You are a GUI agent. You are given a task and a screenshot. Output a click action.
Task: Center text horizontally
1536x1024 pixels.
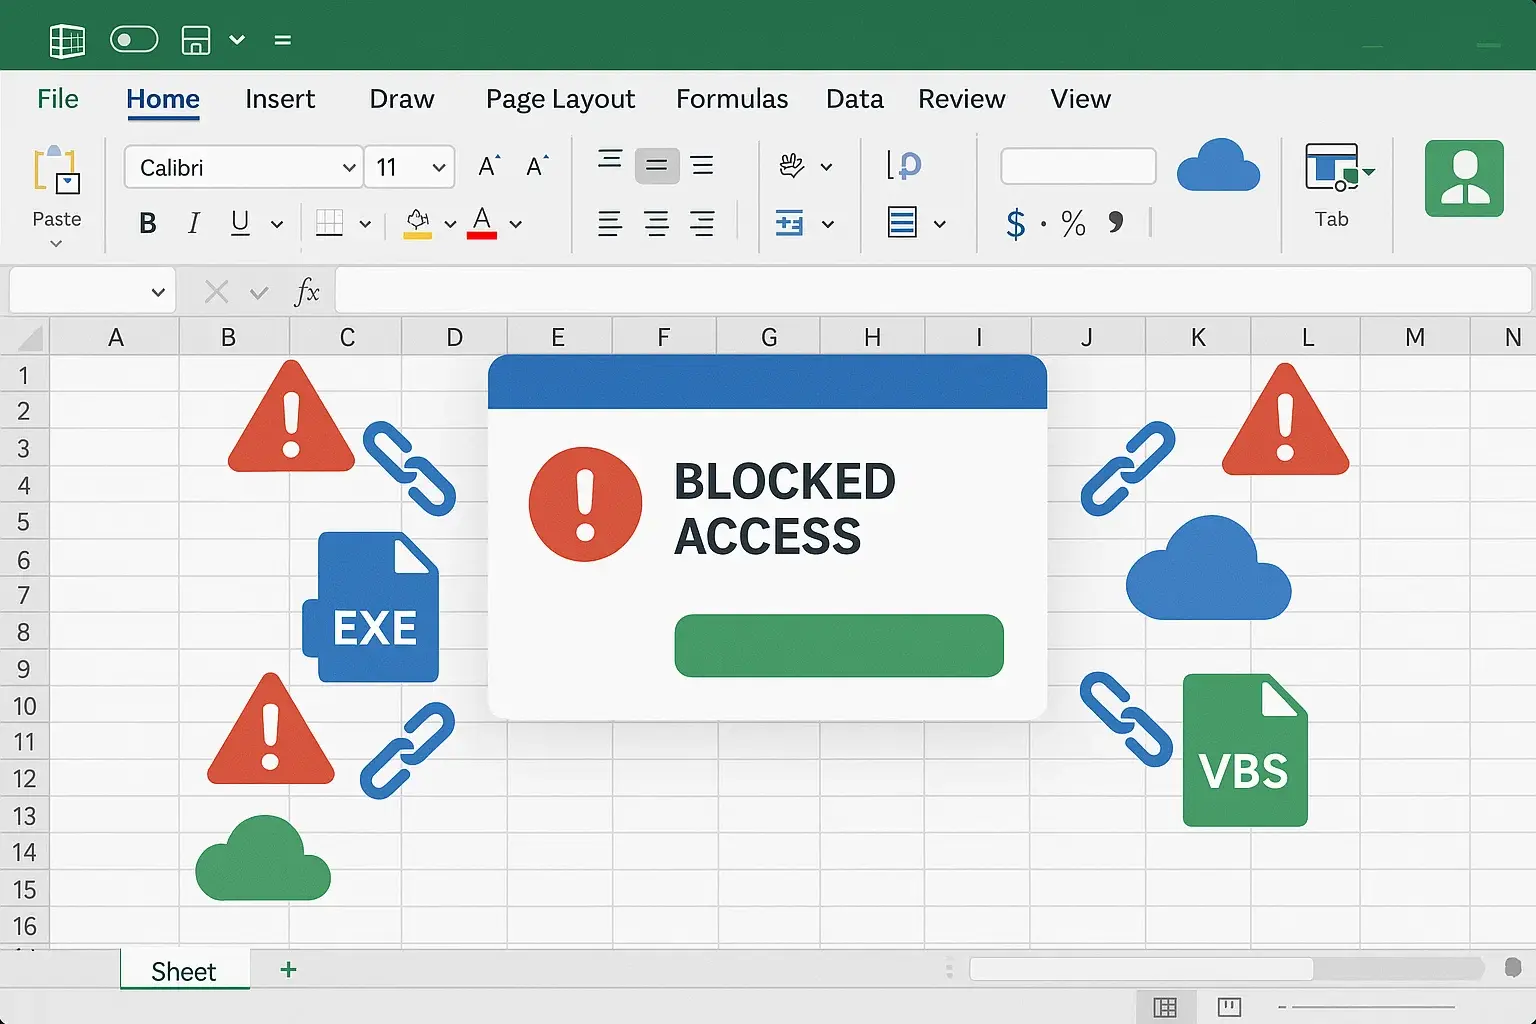(657, 224)
